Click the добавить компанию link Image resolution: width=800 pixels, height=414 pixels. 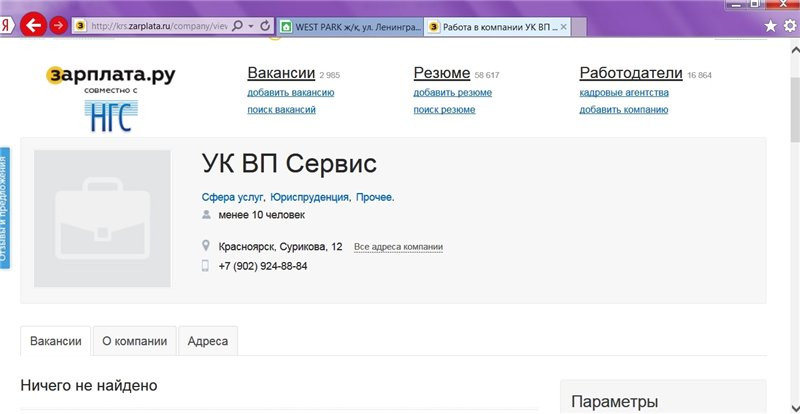click(623, 110)
